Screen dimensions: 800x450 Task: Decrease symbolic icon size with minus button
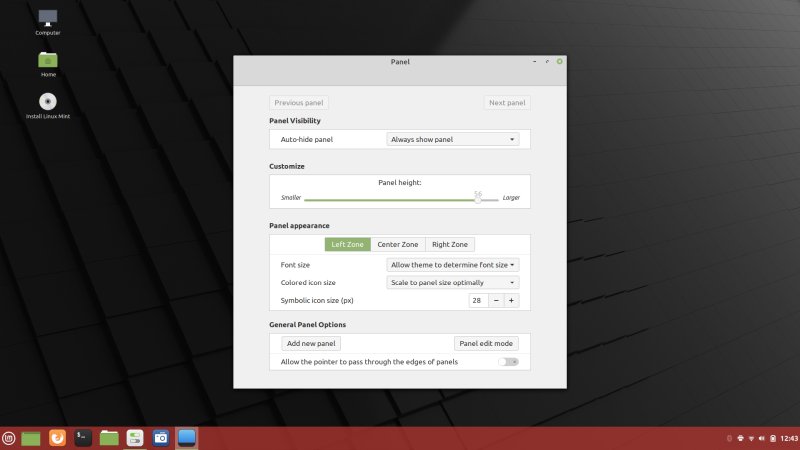(x=496, y=301)
